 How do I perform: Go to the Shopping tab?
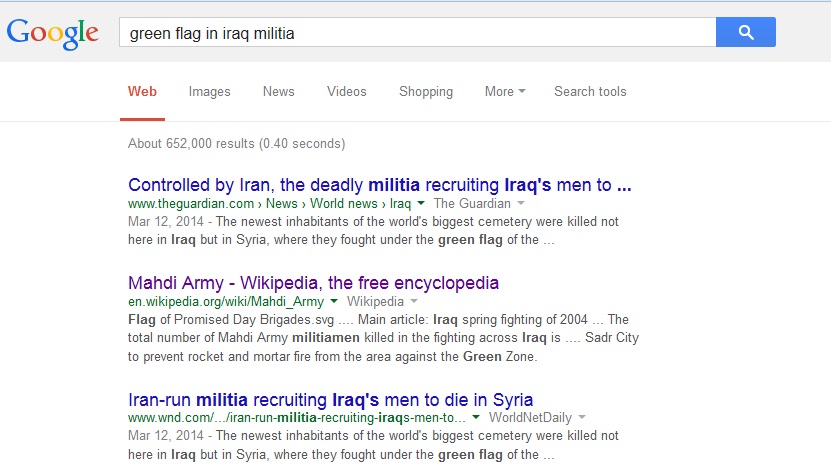pyautogui.click(x=425, y=92)
